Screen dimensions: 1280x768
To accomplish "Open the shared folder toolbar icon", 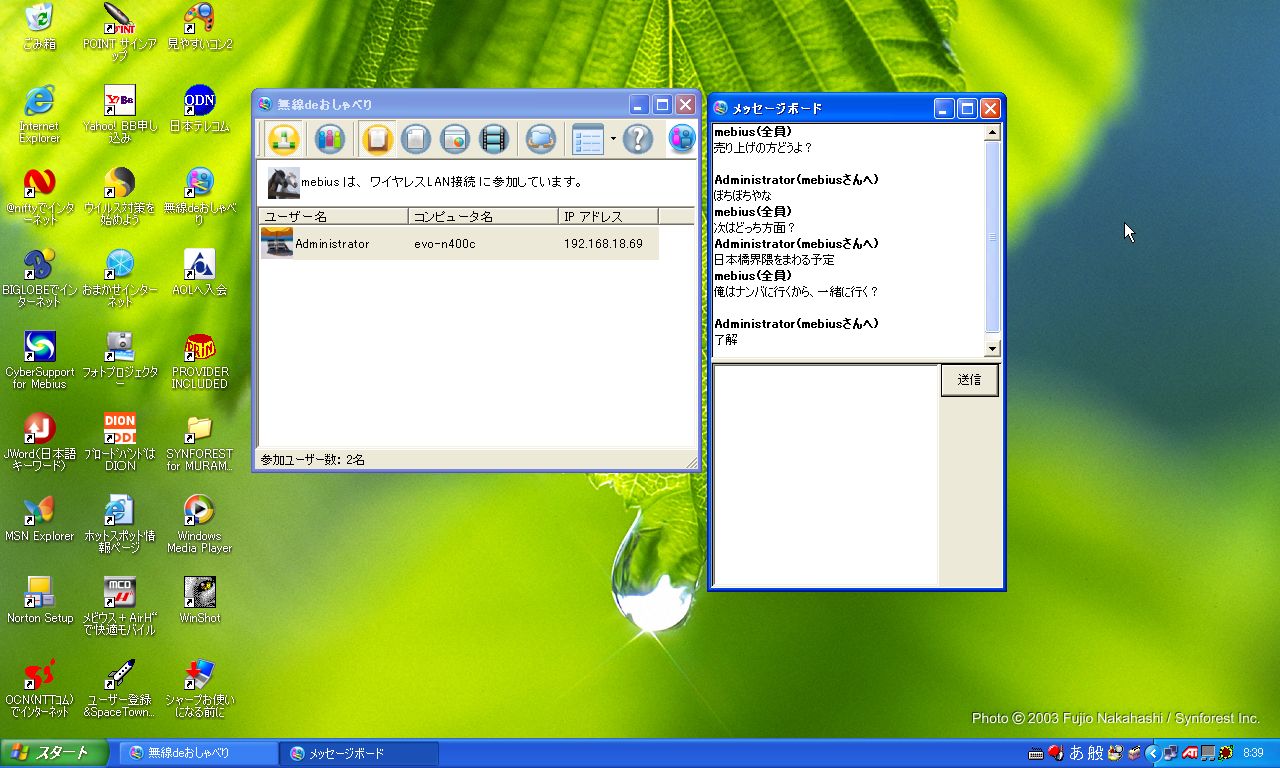I will tap(541, 139).
